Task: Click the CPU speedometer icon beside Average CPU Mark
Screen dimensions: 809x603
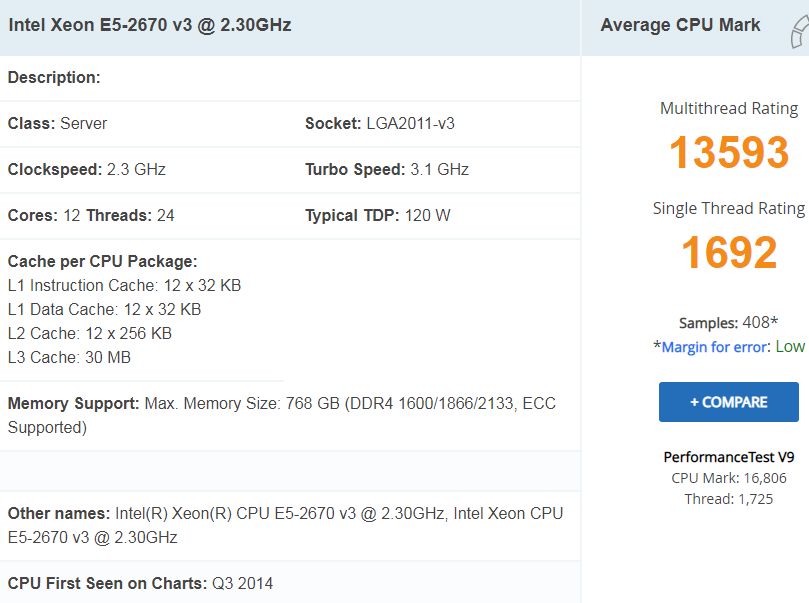Action: (x=800, y=31)
